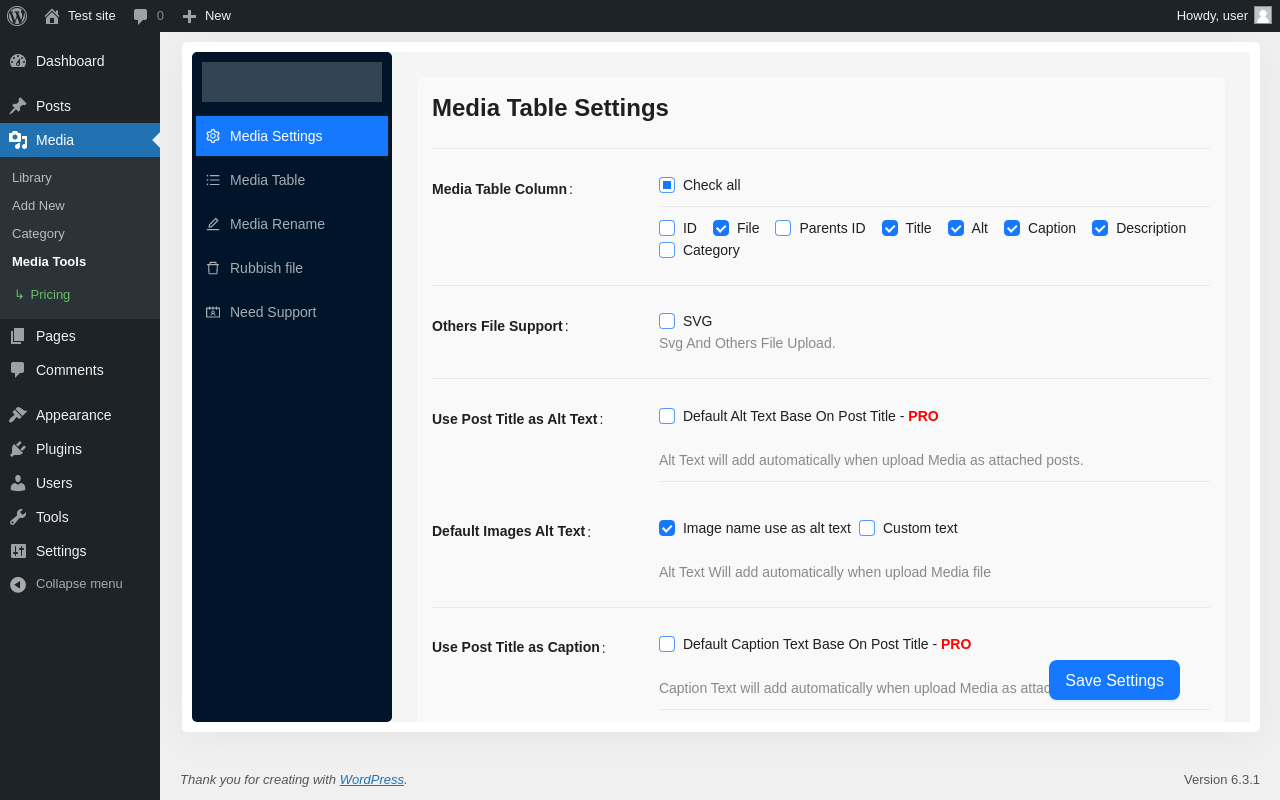Go to the Plugins menu
Viewport: 1280px width, 800px height.
59,449
